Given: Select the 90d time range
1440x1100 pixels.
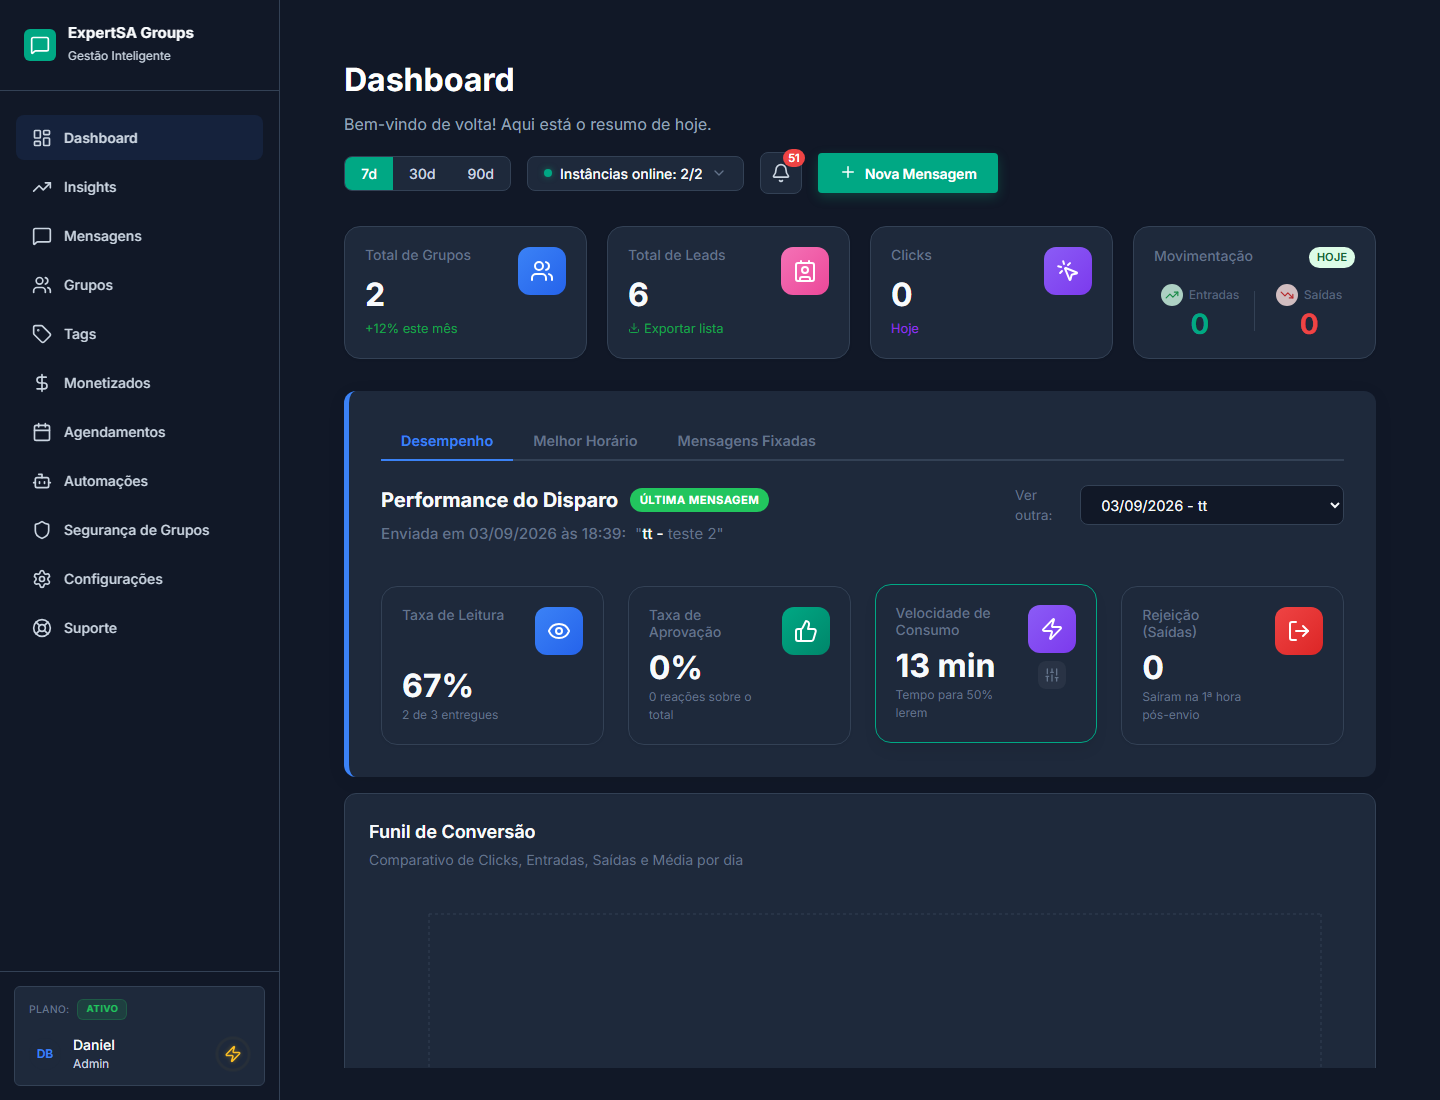Looking at the screenshot, I should 481,174.
